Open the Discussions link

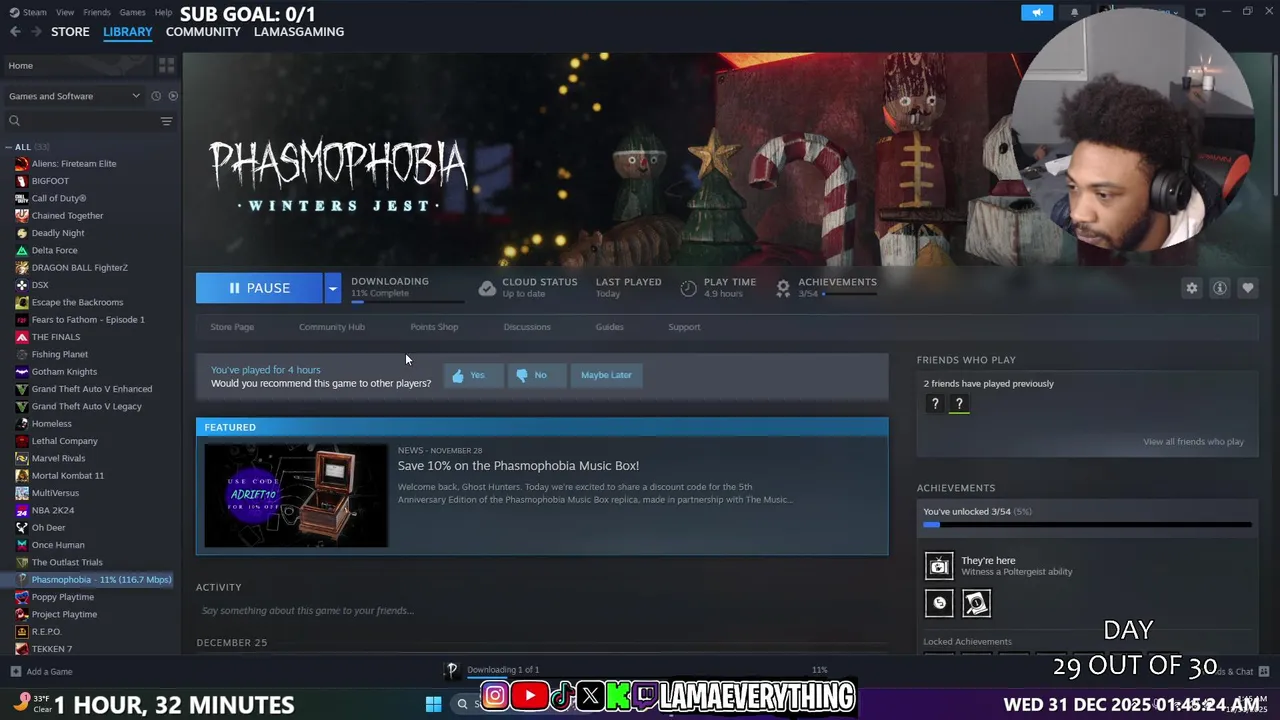coord(527,327)
